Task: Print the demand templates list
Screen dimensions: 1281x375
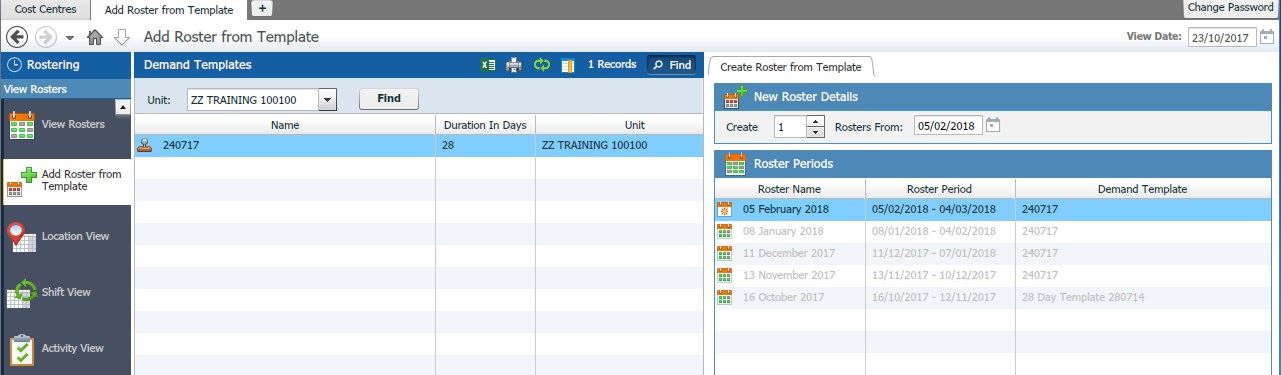Action: [x=515, y=65]
